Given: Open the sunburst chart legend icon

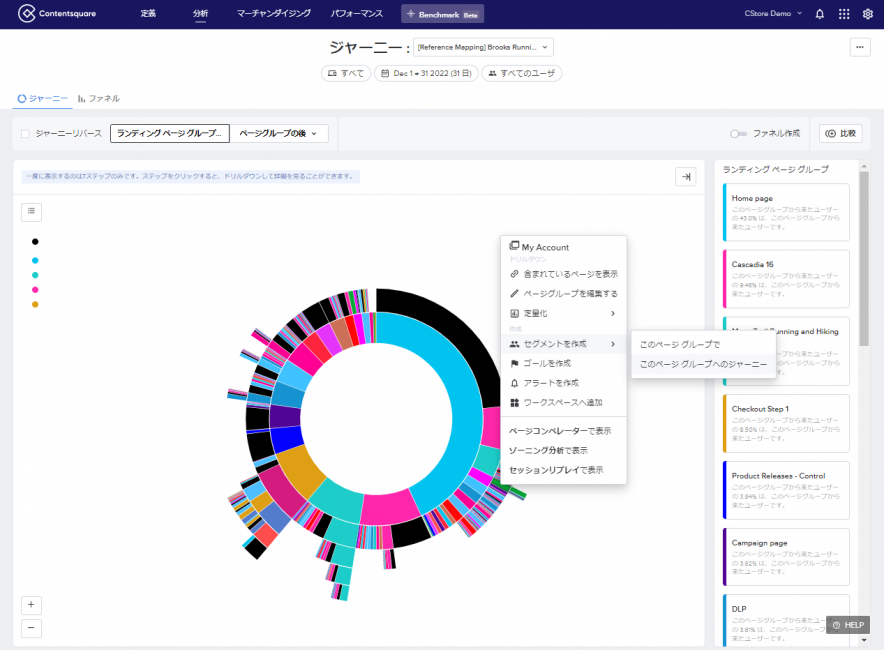Looking at the screenshot, I should 31,211.
